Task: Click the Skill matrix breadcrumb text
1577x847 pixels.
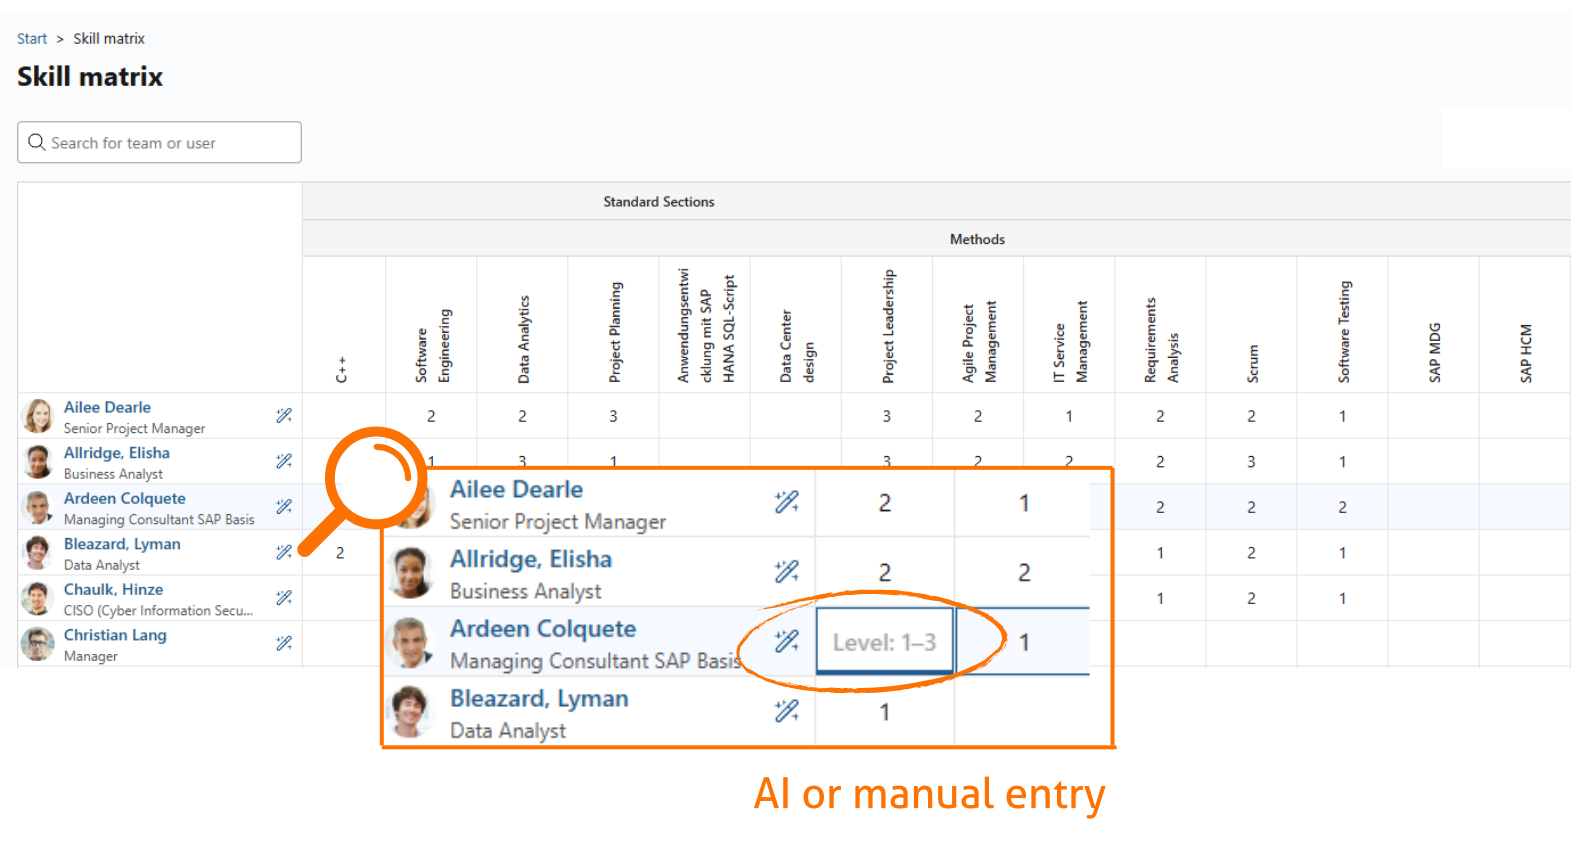Action: tap(109, 39)
